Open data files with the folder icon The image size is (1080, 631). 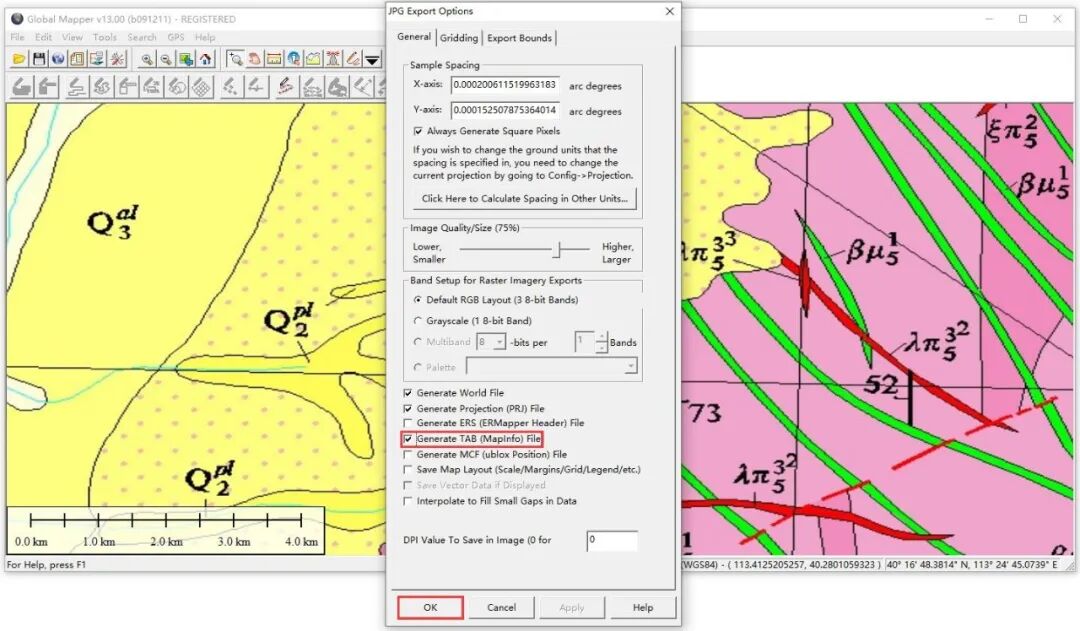(x=19, y=59)
